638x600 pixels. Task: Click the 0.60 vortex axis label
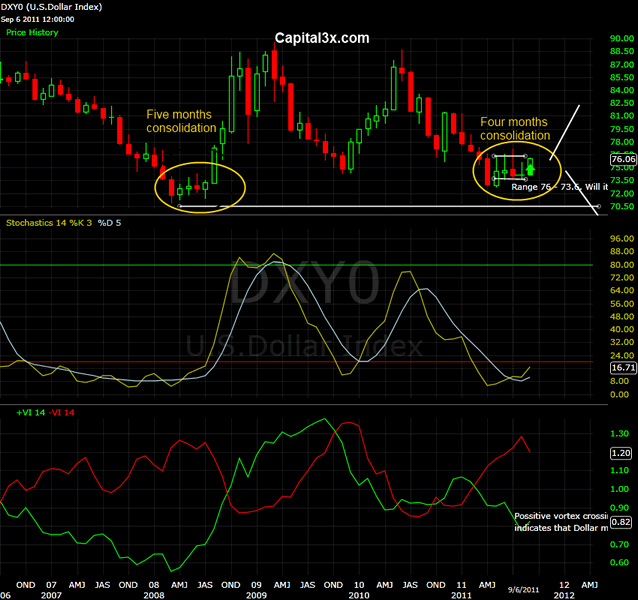(x=619, y=563)
